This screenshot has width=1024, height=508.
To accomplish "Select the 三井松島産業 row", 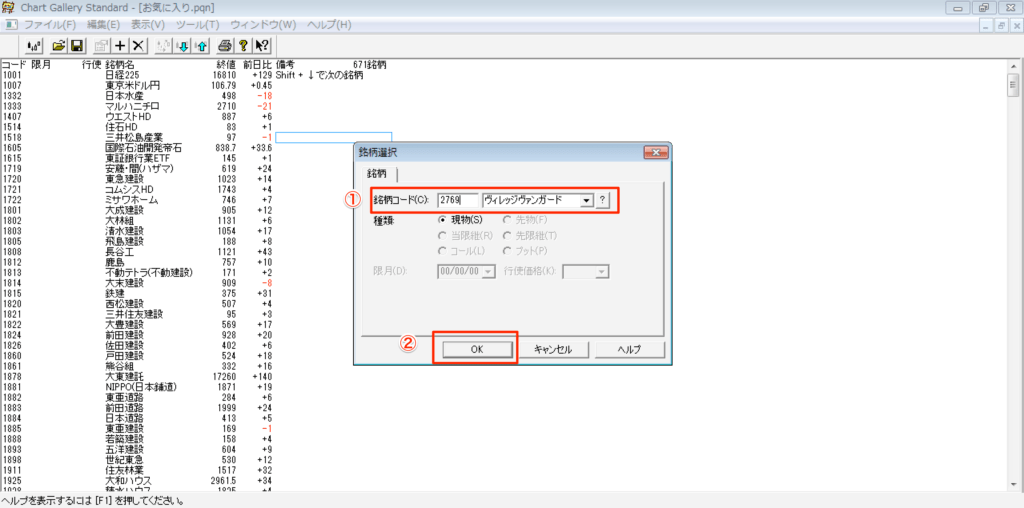I will pyautogui.click(x=137, y=138).
